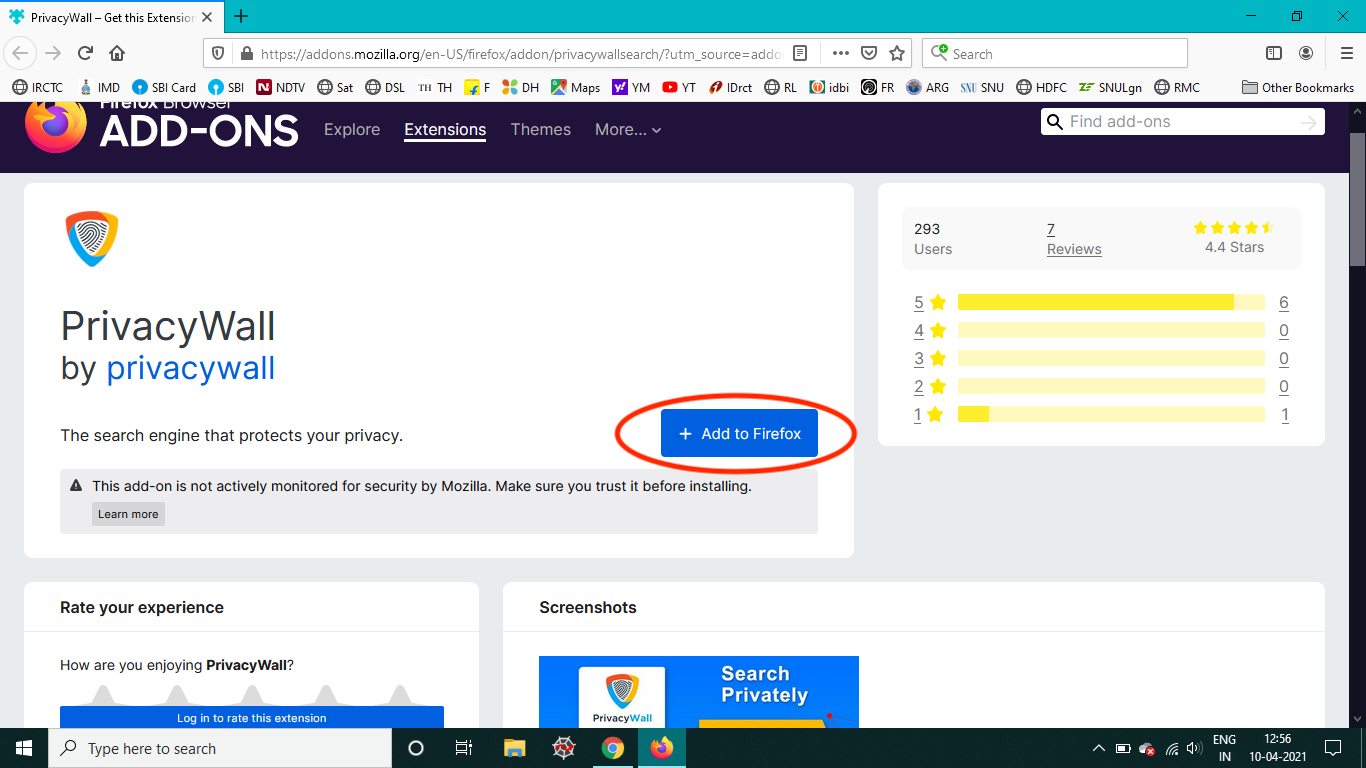Click the 5 star rating bar
Viewport: 1366px width, 768px height.
[1111, 302]
